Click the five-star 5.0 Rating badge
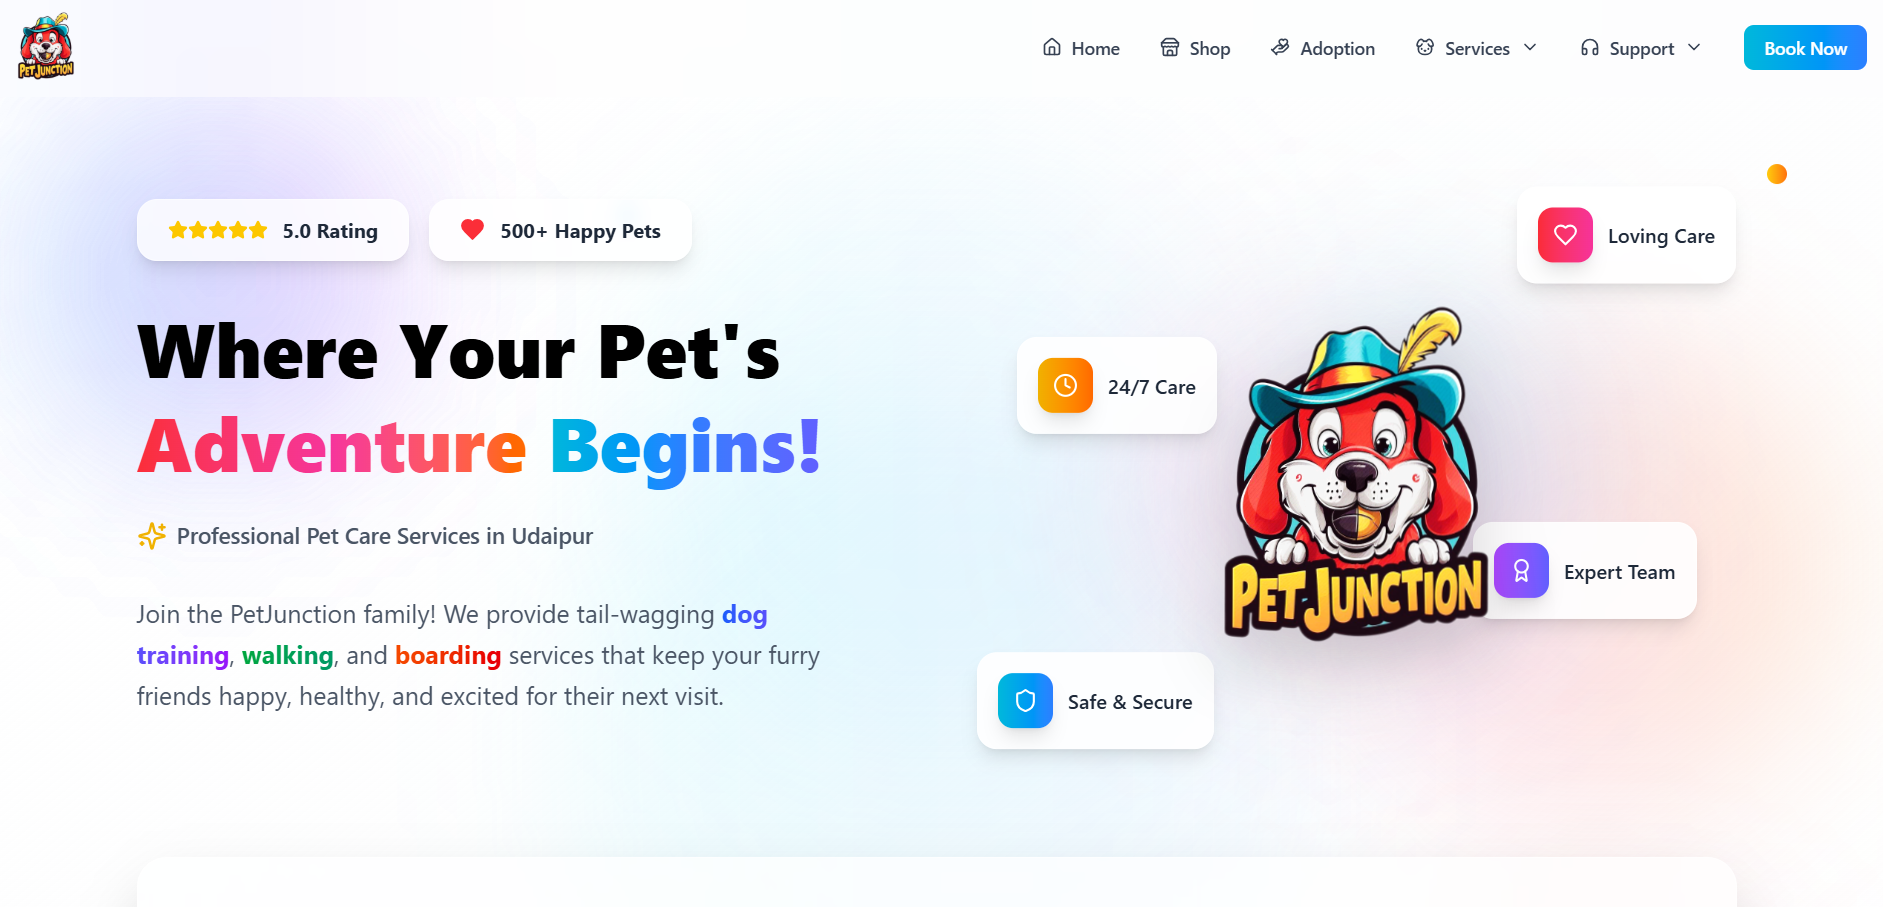 (x=273, y=230)
